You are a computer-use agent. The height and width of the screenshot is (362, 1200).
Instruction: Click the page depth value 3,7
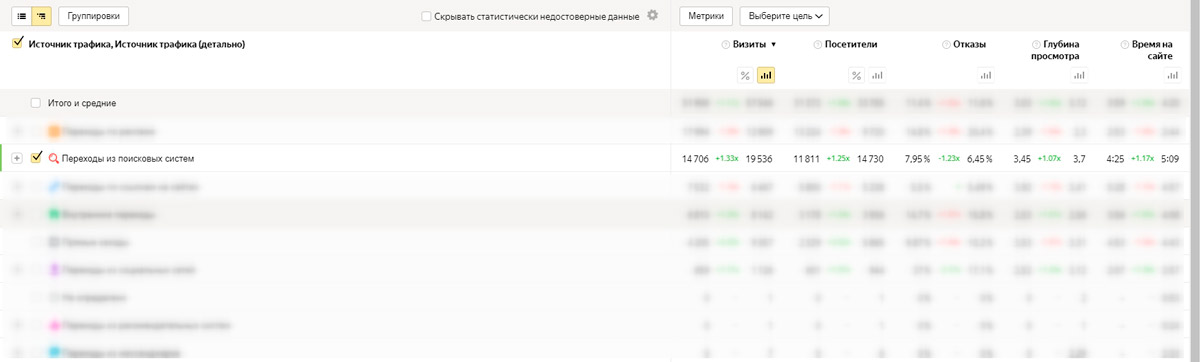pos(1079,158)
